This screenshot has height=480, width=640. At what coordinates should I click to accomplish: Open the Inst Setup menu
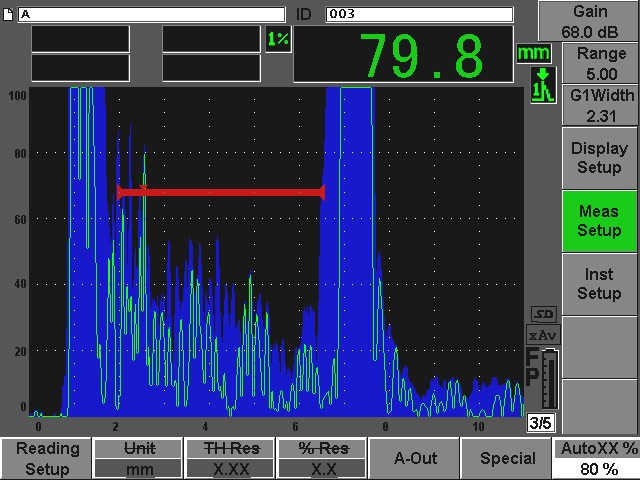click(x=598, y=284)
